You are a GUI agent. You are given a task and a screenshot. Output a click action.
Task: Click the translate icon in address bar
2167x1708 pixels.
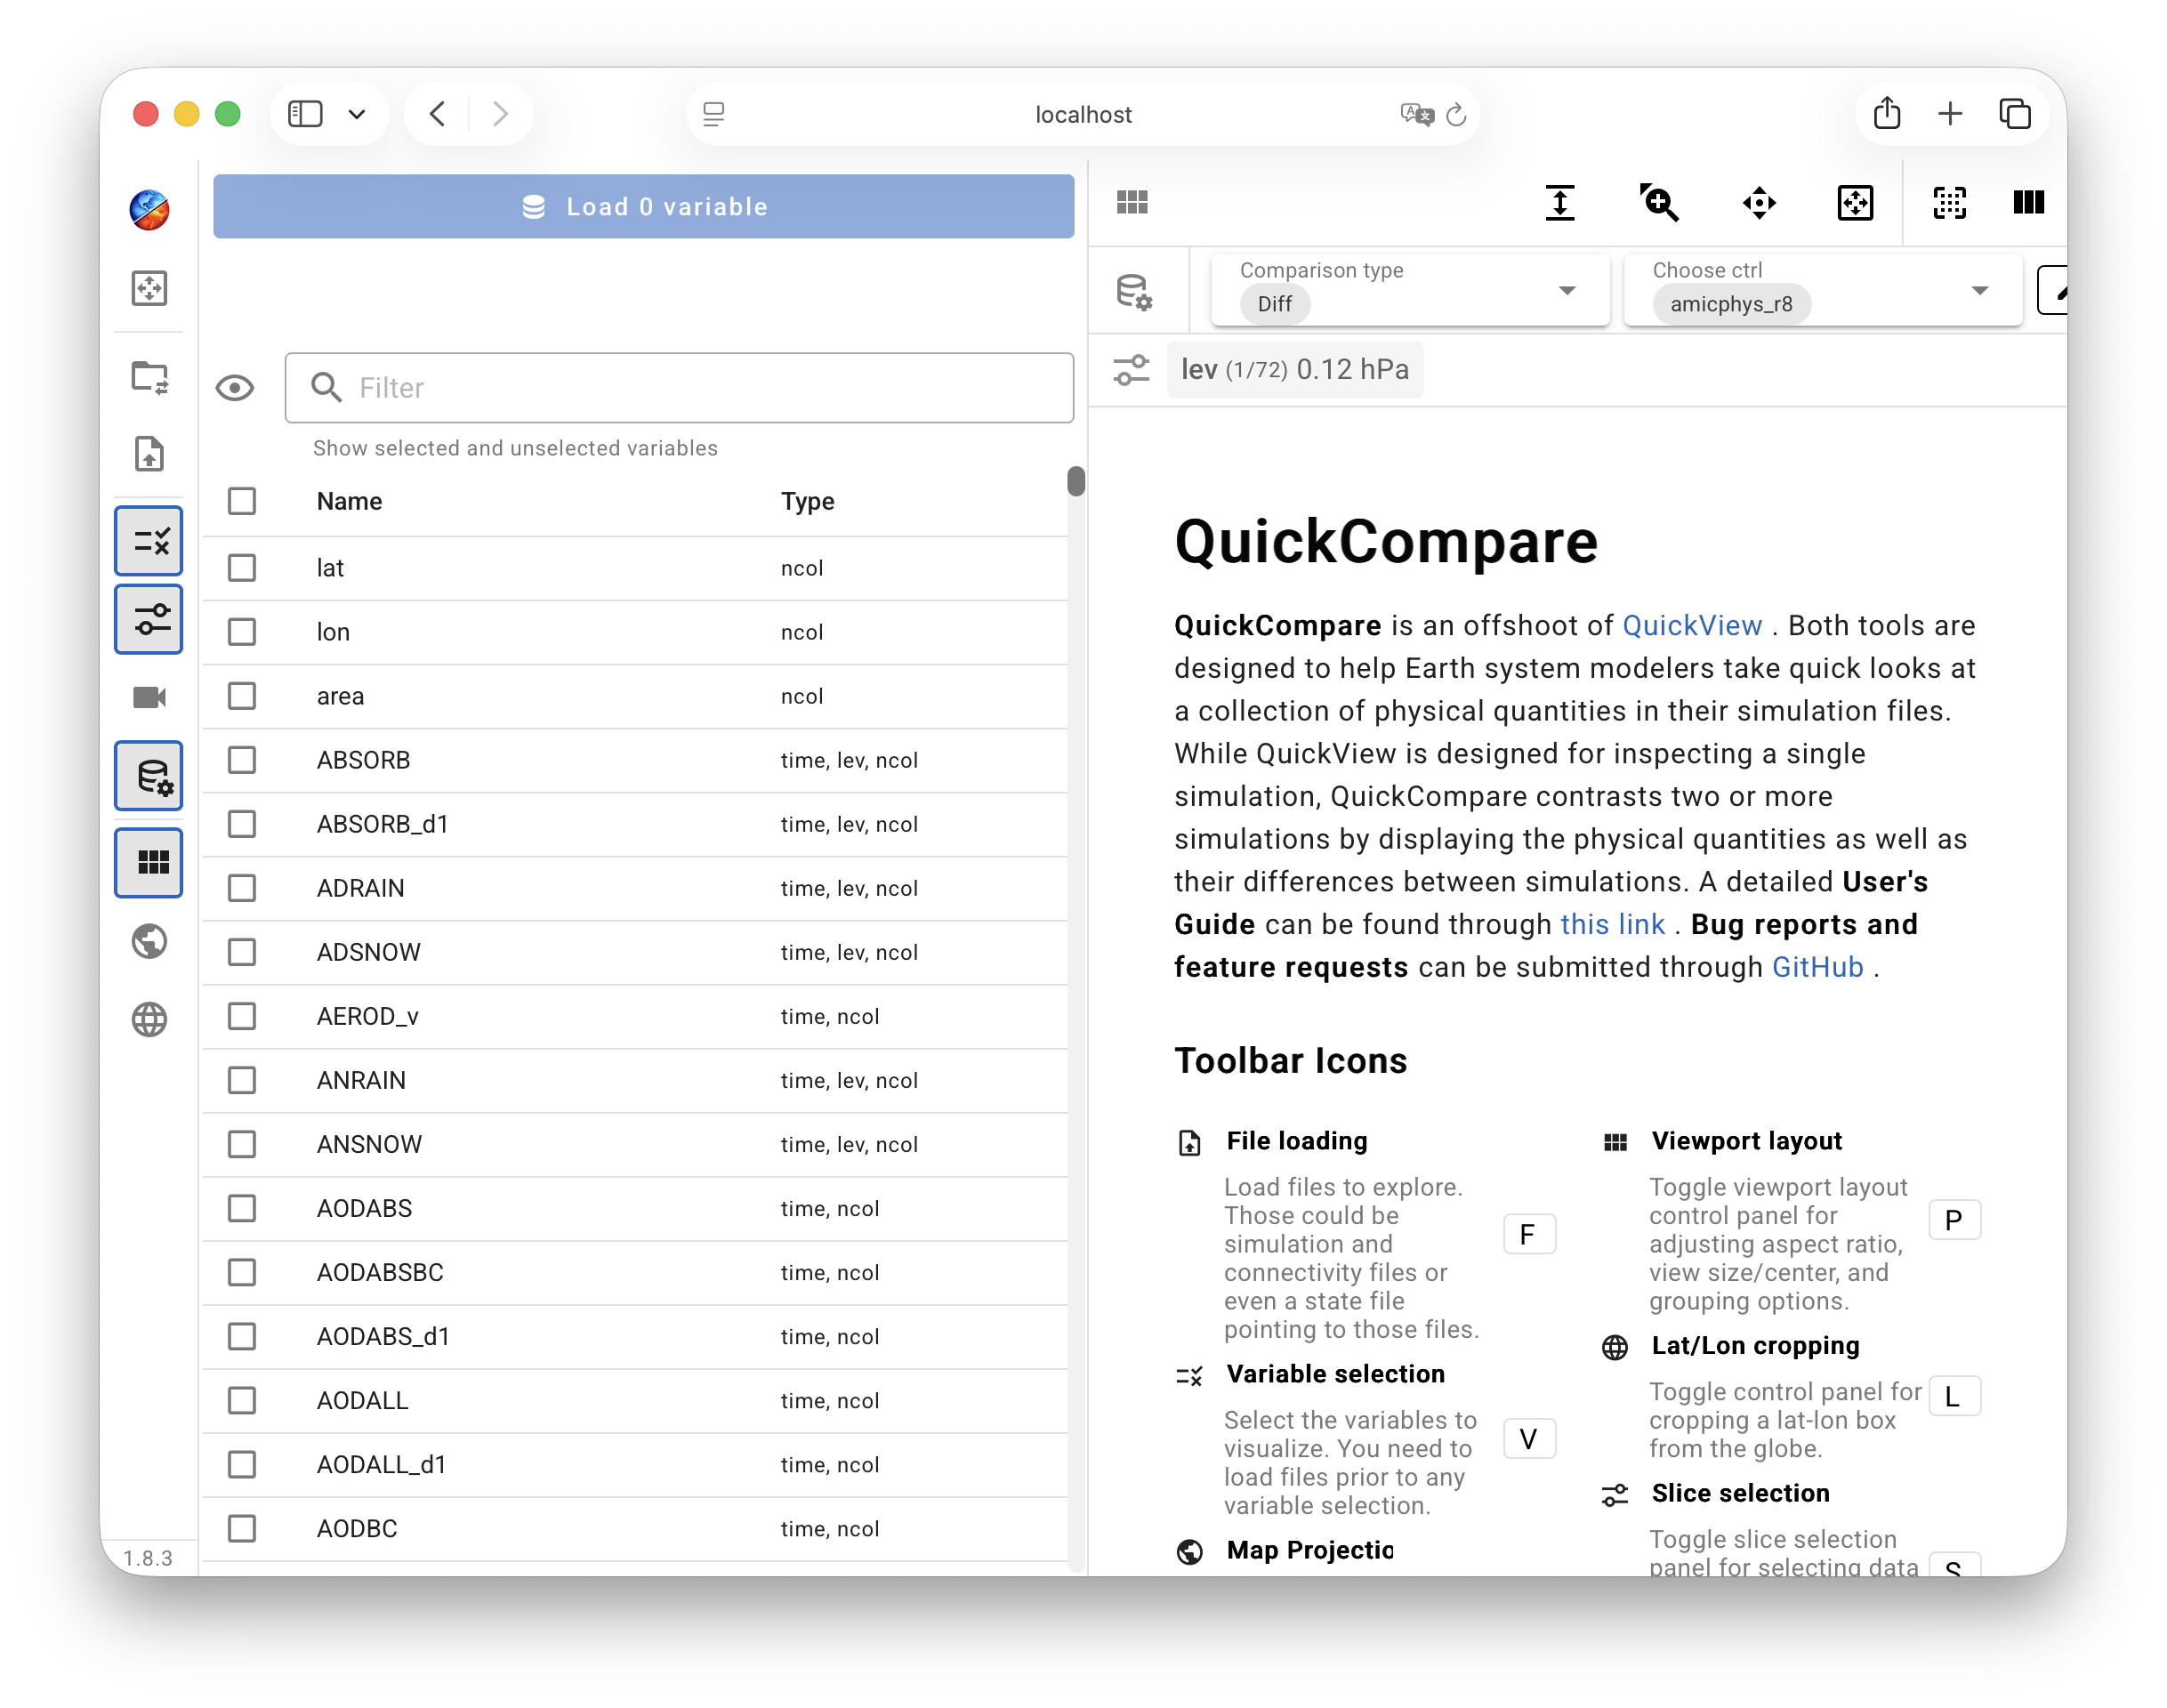[1416, 114]
